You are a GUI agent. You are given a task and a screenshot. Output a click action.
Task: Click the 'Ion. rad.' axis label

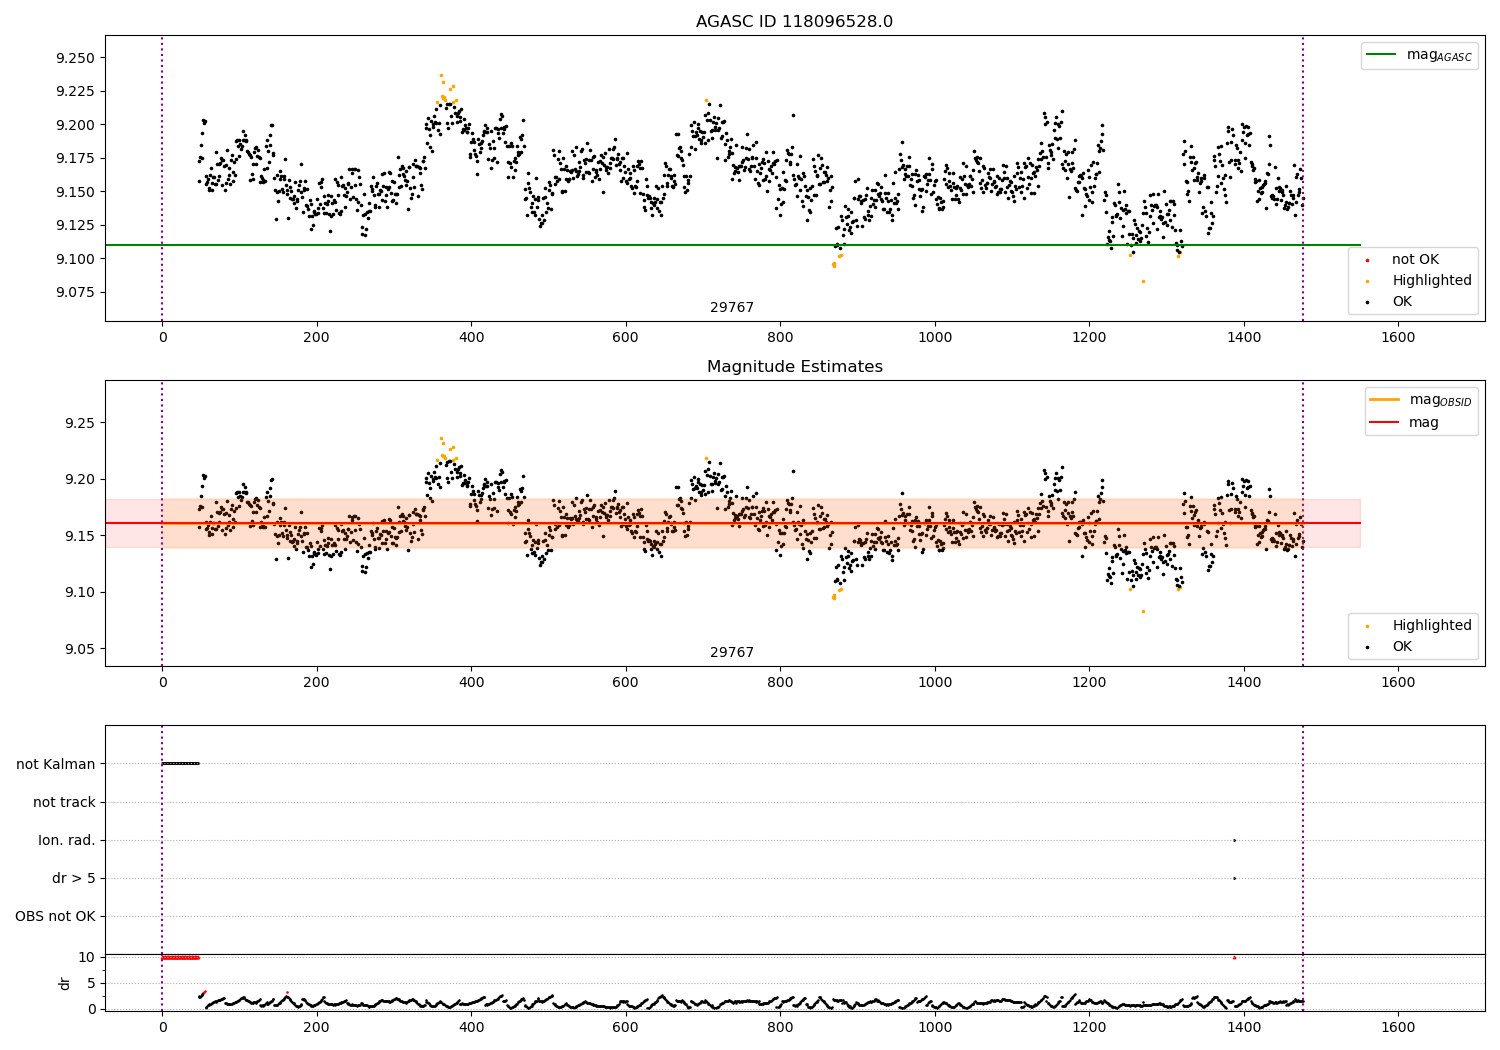click(x=67, y=840)
